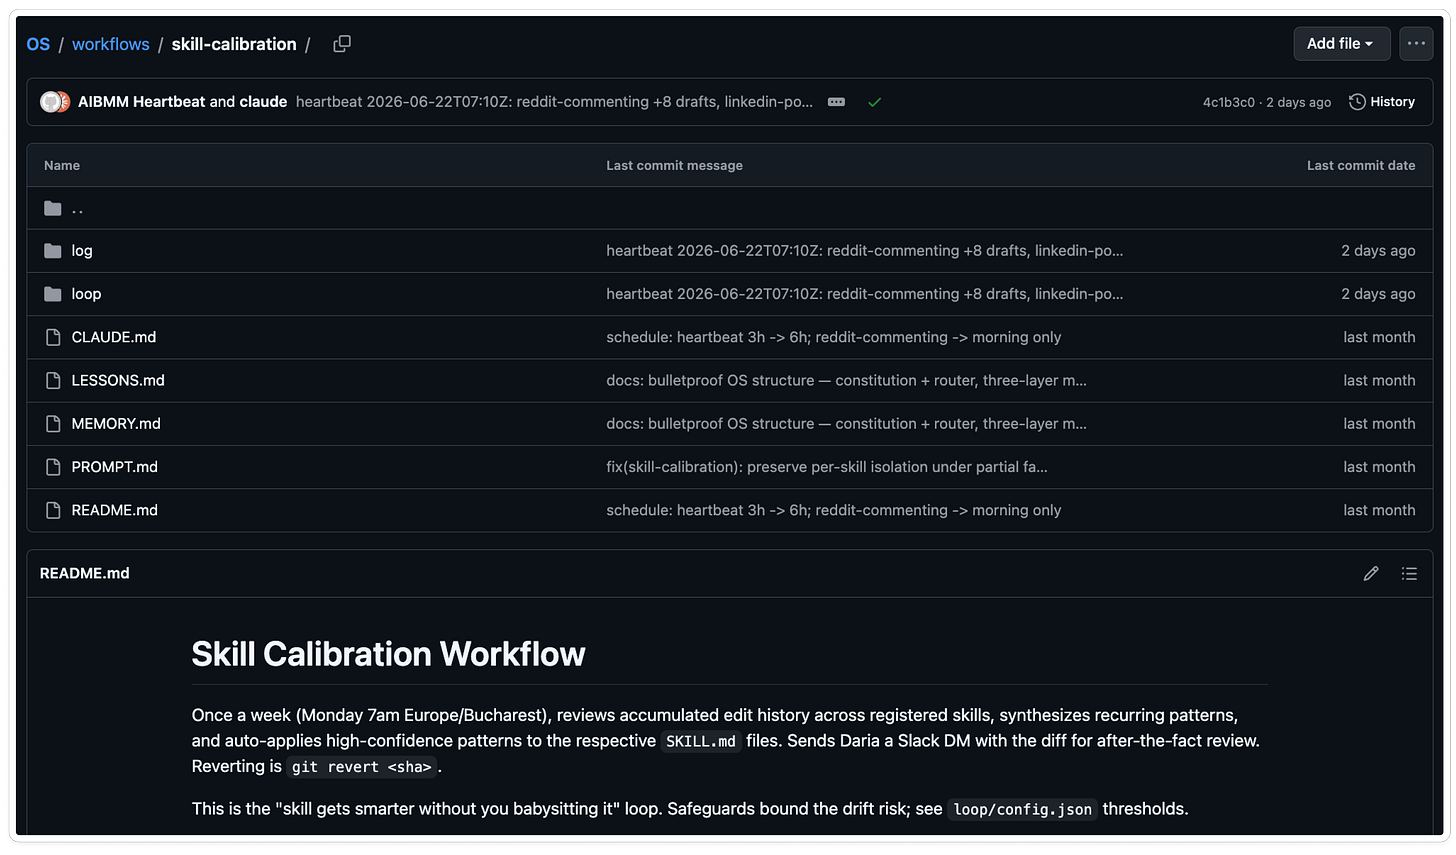
Task: Click the skill-calibration breadcrumb text
Action: (234, 44)
